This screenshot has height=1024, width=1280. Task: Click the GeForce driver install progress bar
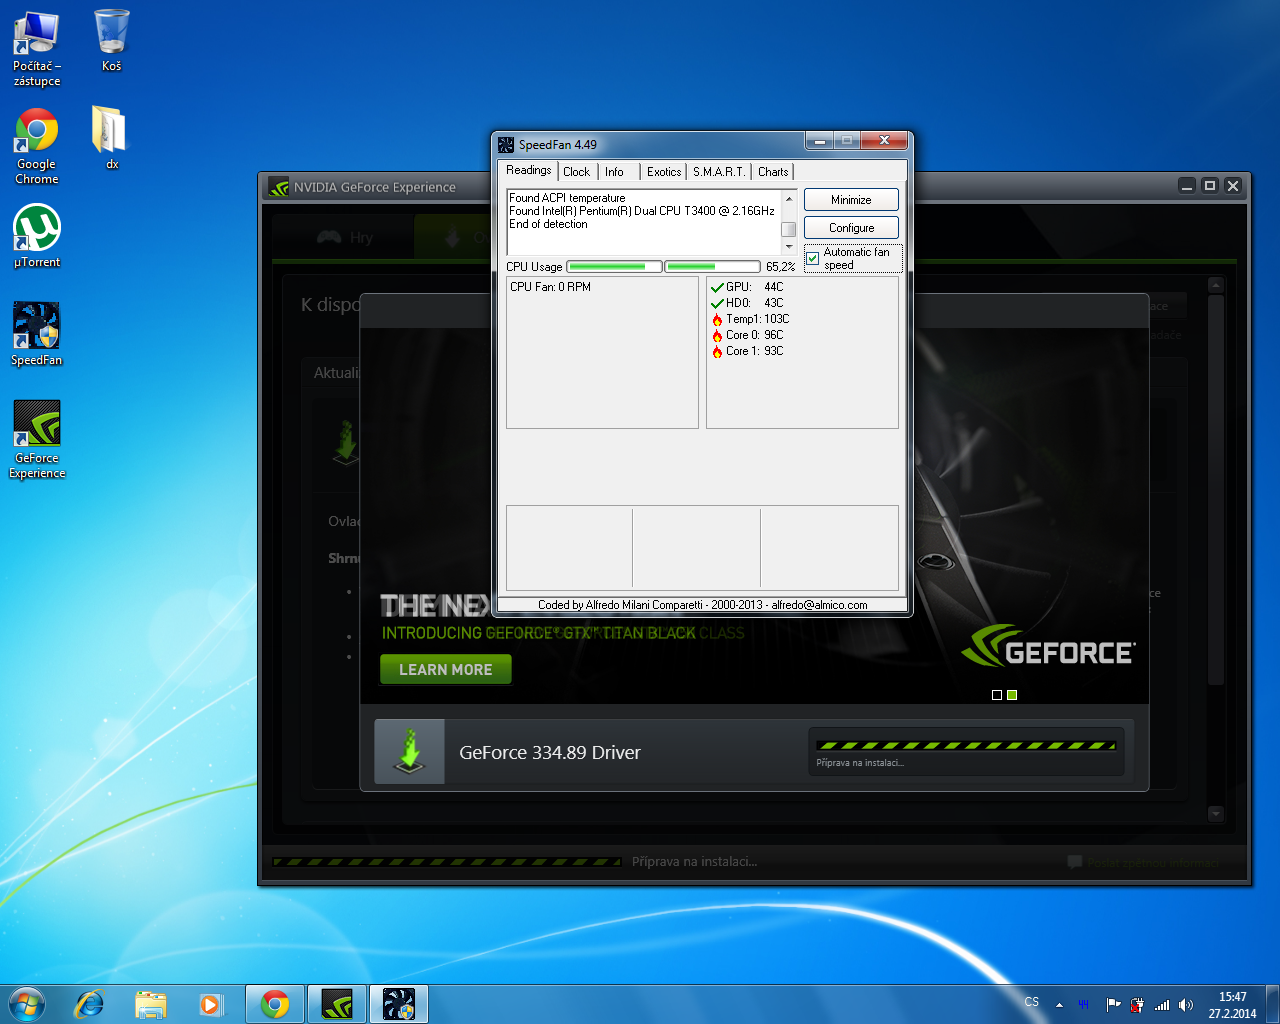click(966, 746)
